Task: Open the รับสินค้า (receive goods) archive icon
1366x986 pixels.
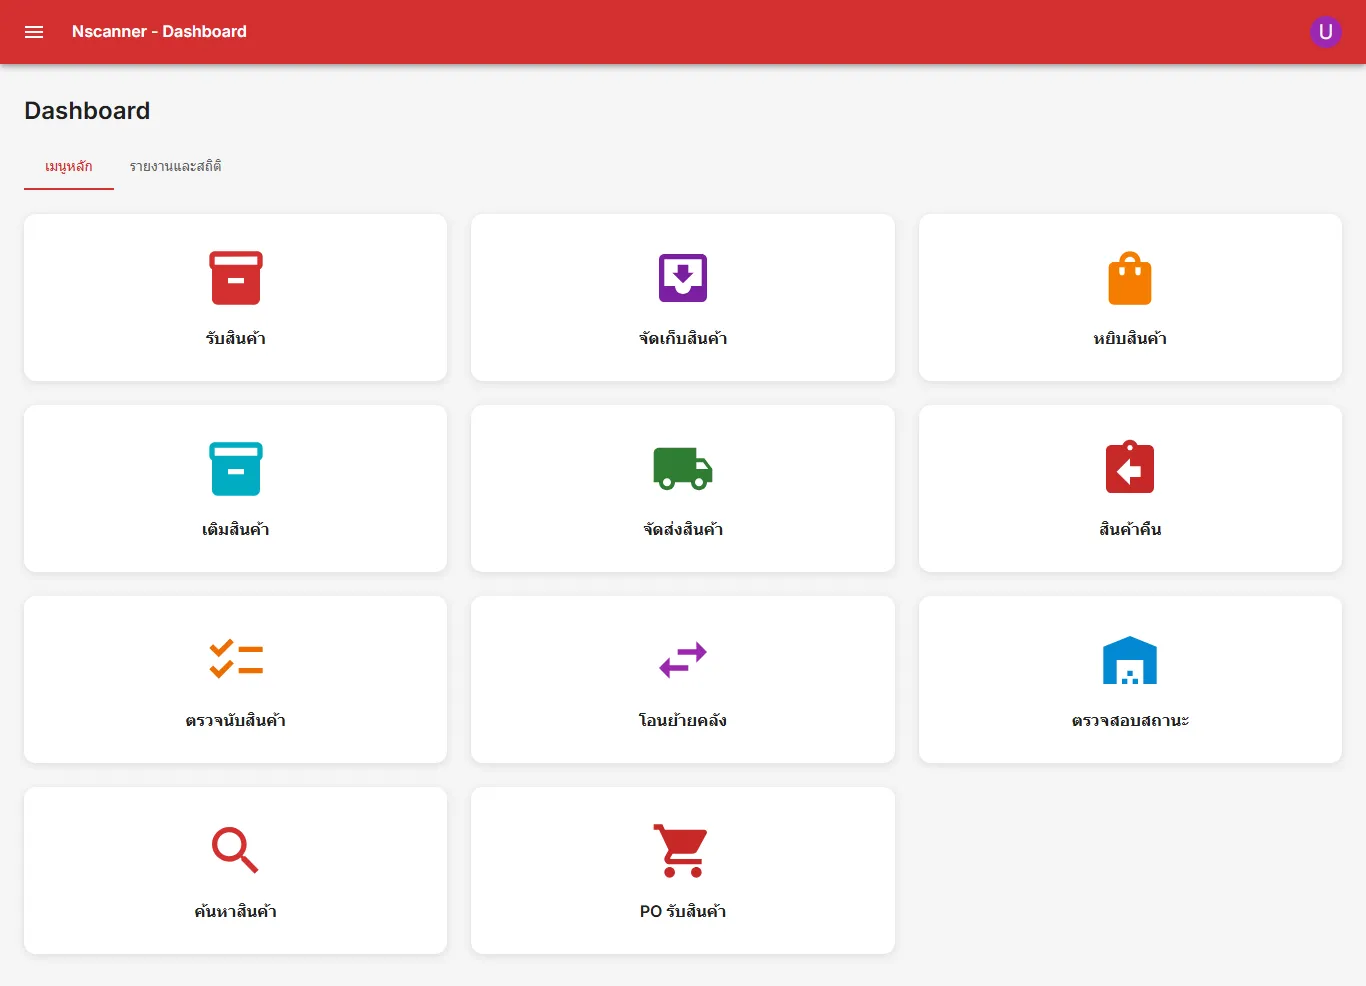Action: click(x=235, y=277)
